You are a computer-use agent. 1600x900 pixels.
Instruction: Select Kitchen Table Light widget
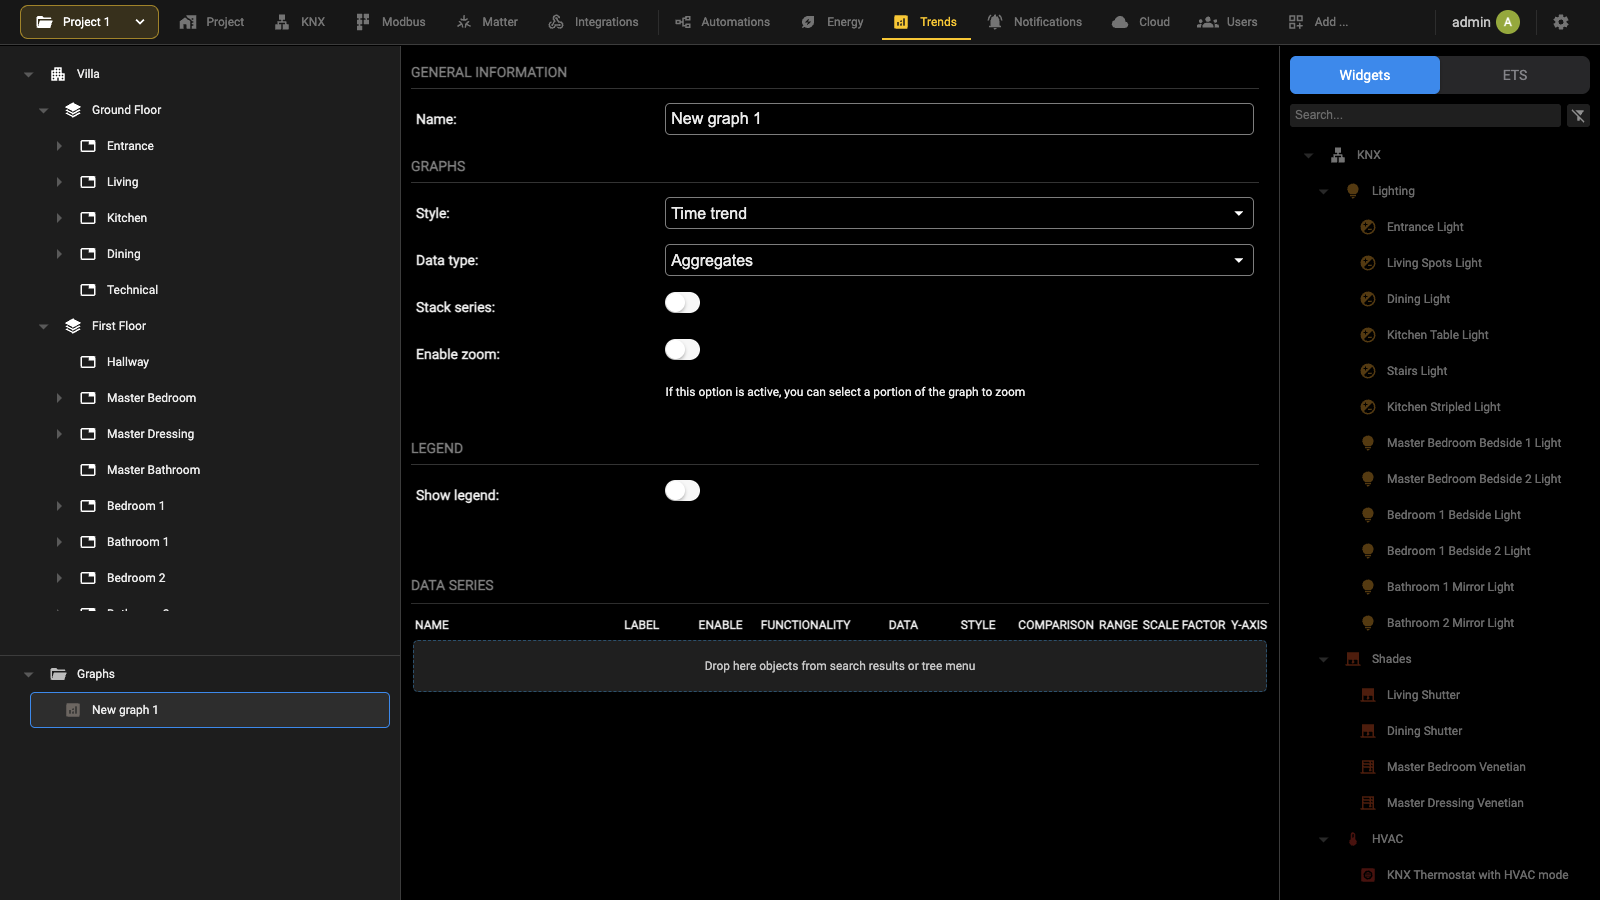tap(1437, 335)
